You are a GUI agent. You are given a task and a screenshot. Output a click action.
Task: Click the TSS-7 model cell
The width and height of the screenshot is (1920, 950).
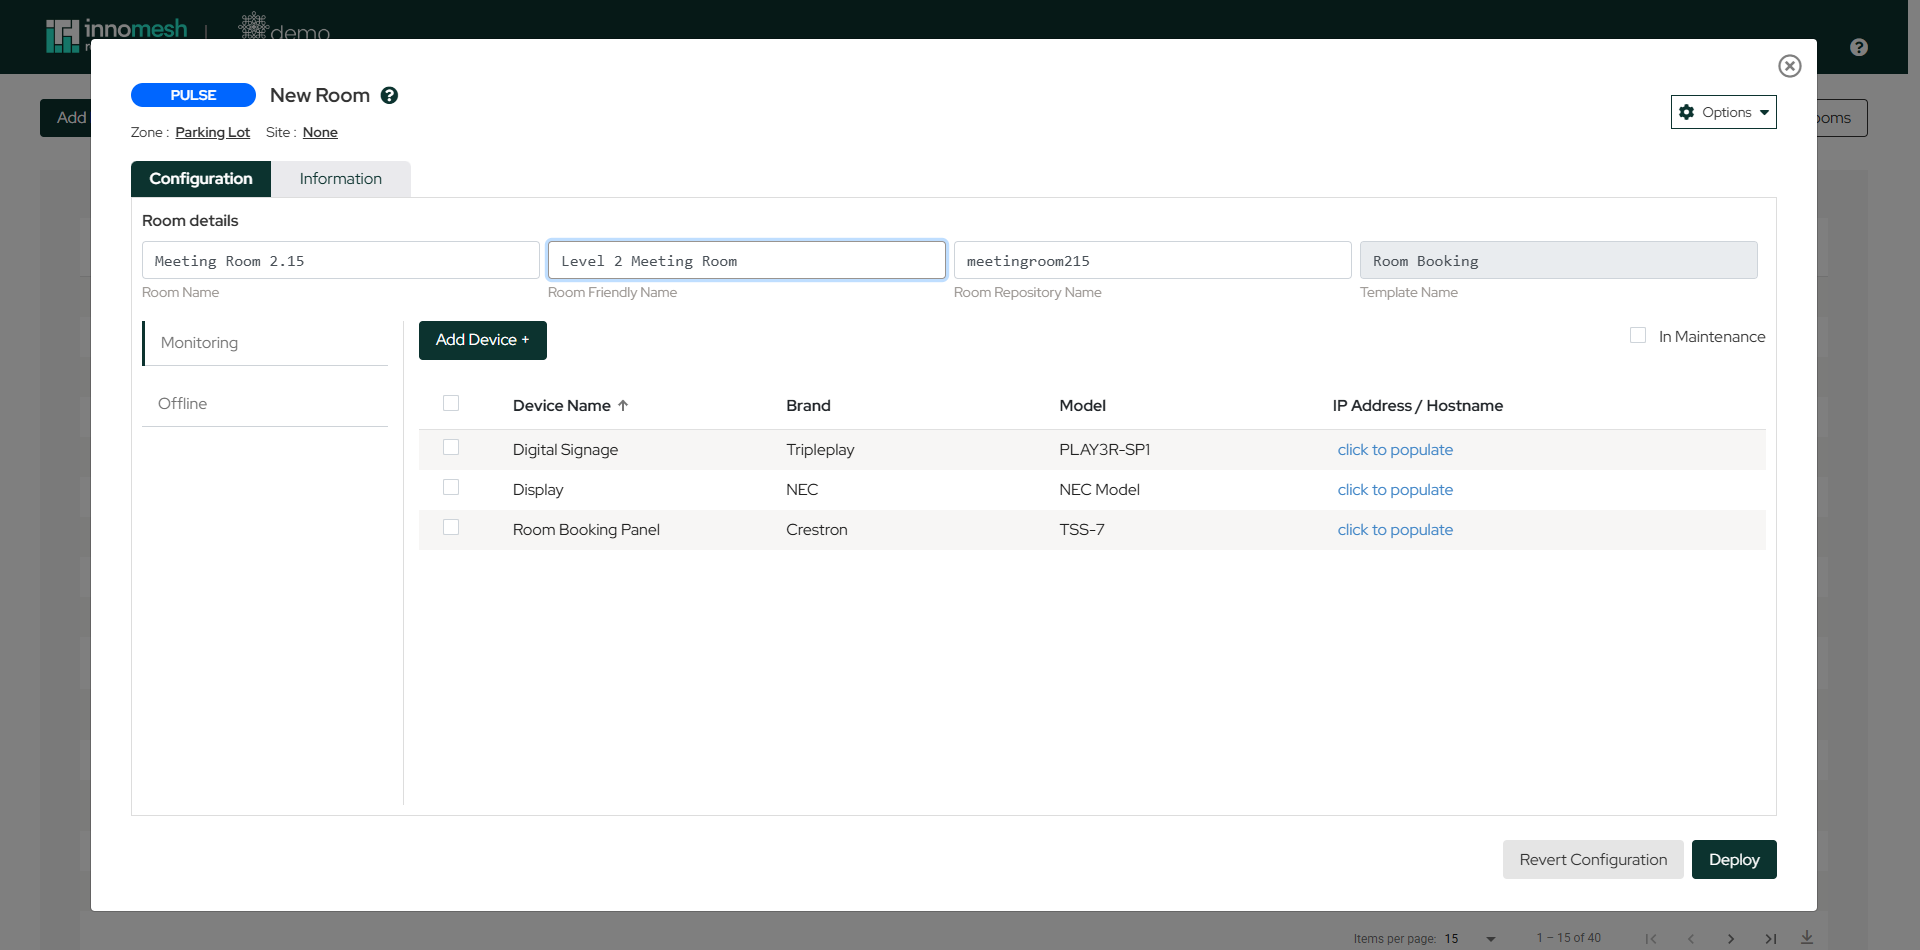(x=1082, y=530)
